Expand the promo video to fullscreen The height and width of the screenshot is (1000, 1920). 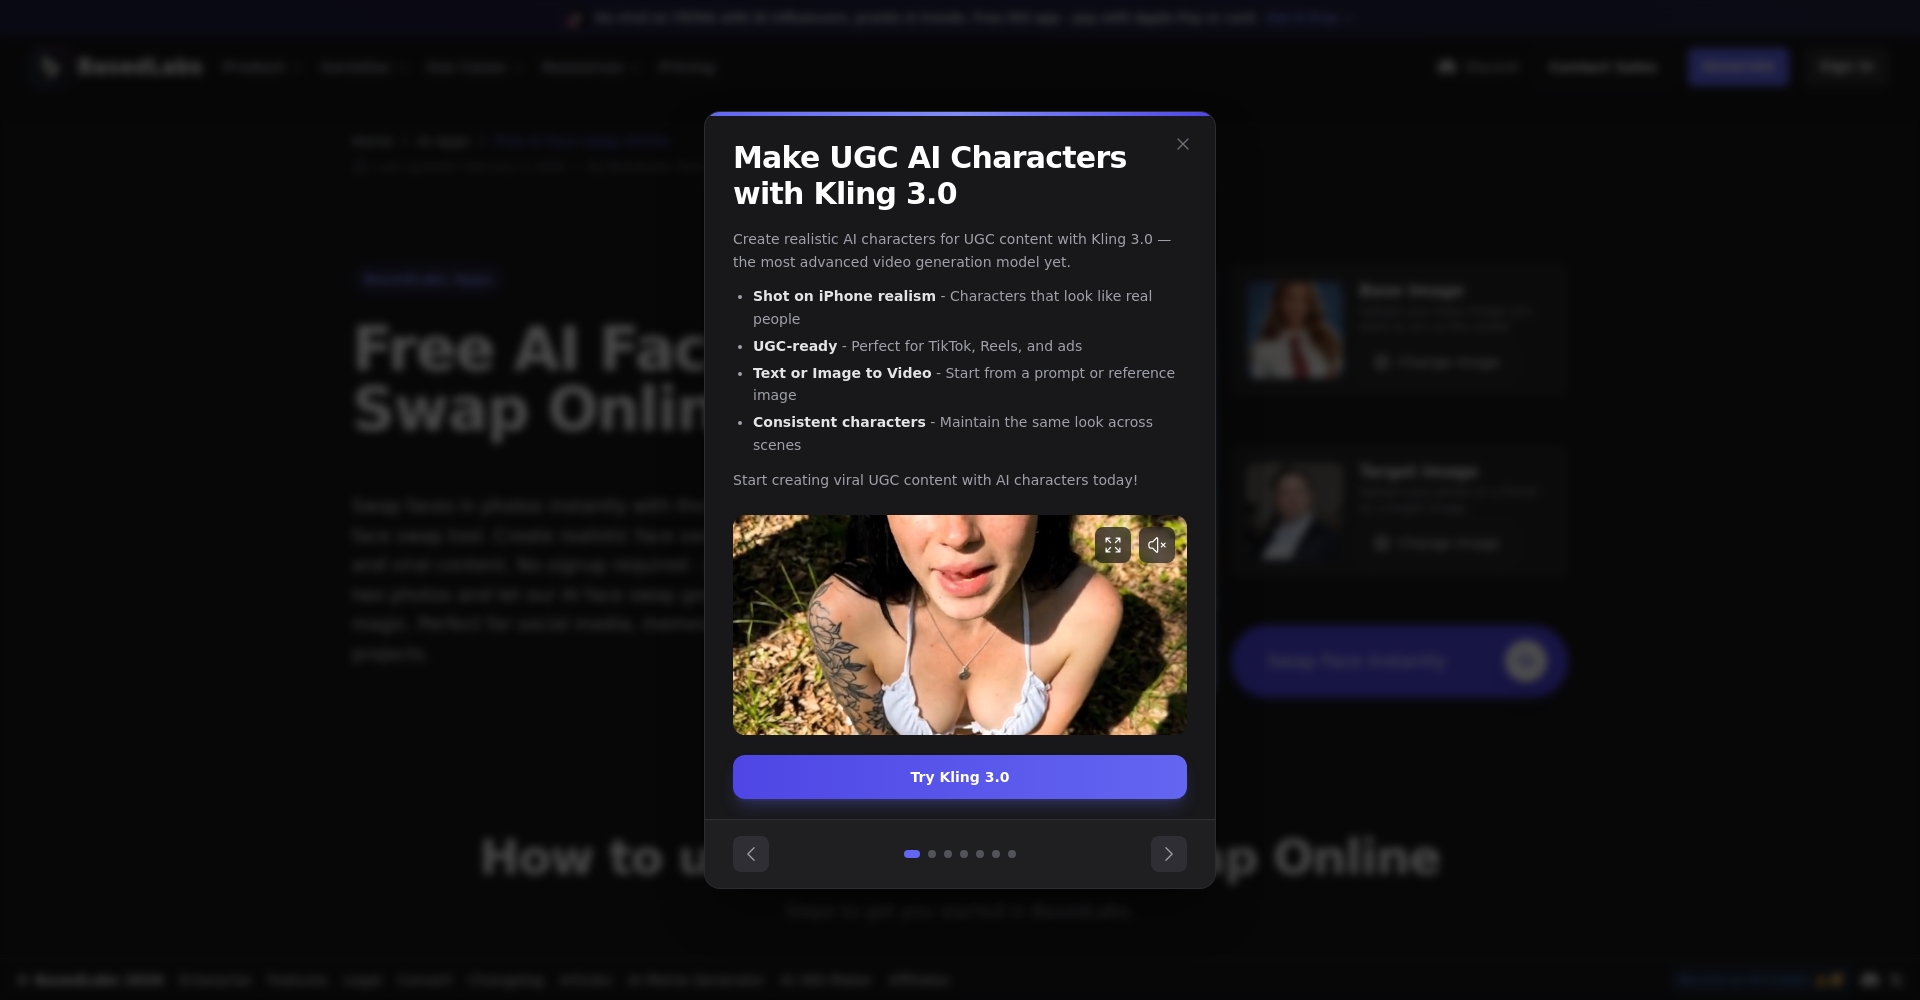click(x=1112, y=545)
